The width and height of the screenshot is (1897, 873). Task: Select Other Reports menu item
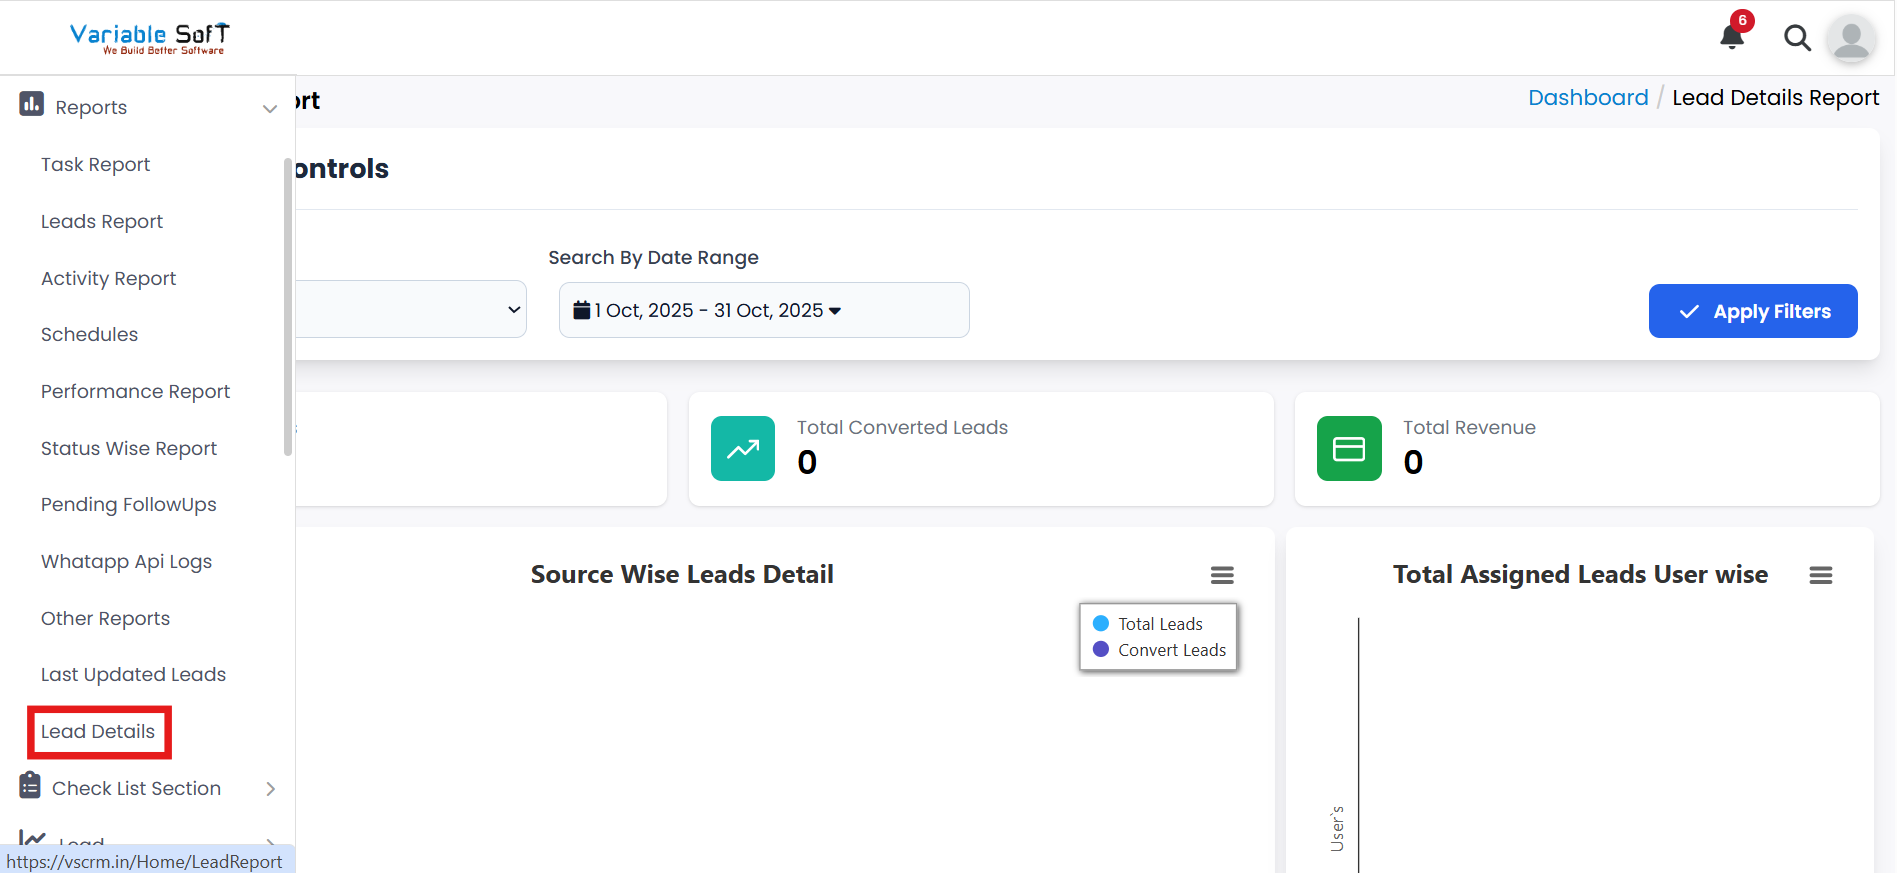coord(105,618)
